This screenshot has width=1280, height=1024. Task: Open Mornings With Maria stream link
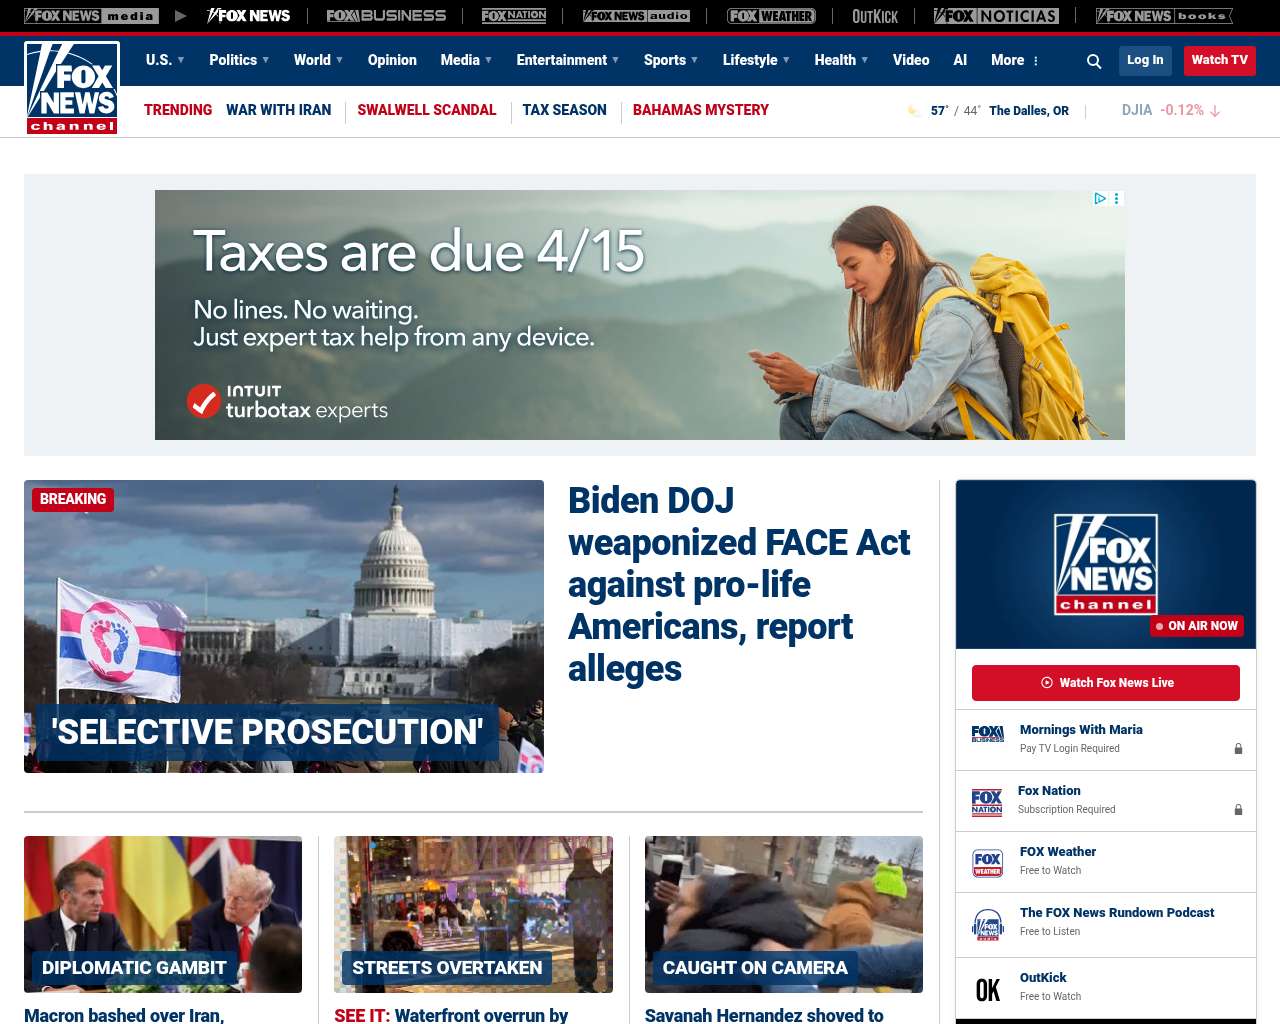(x=1081, y=730)
